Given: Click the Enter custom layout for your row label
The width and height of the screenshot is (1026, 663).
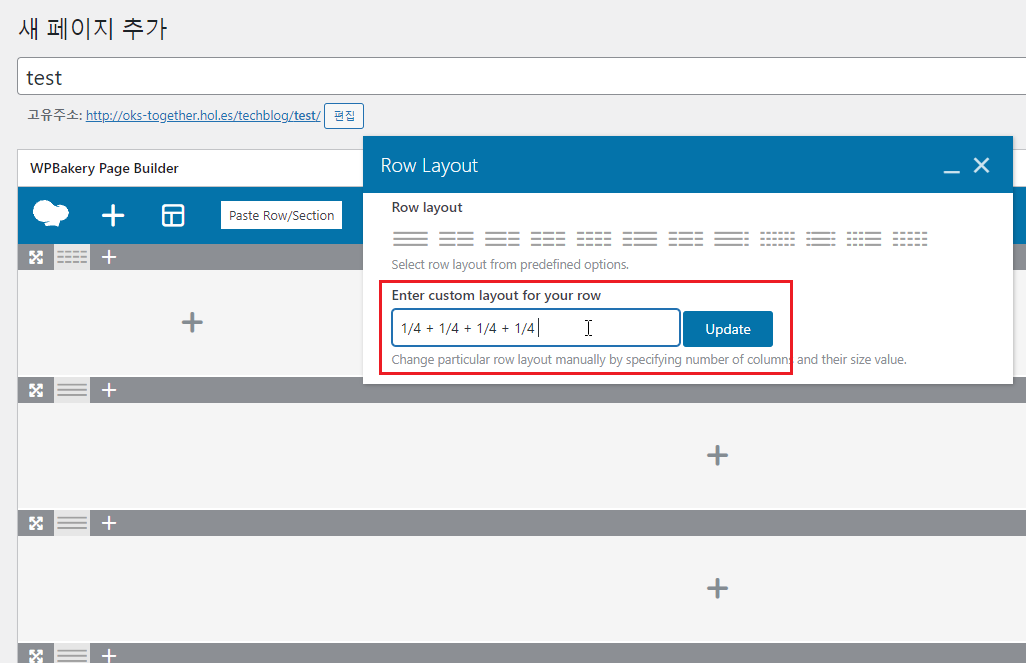Looking at the screenshot, I should [496, 295].
